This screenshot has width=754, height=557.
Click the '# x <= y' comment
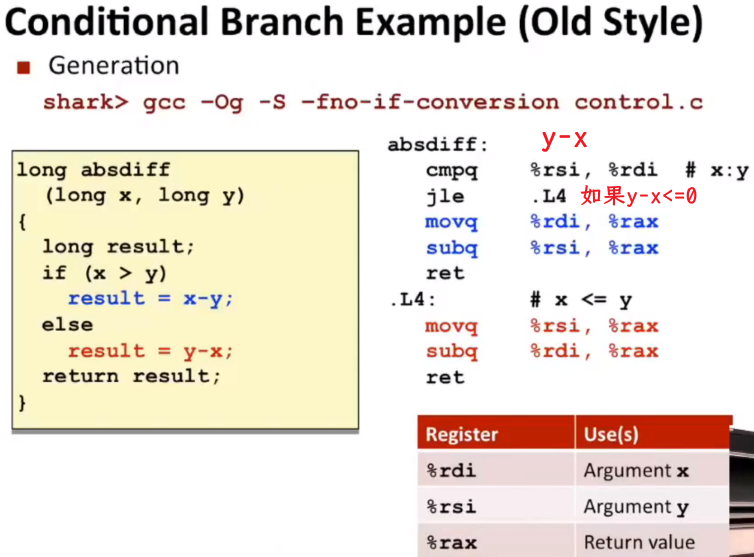click(581, 300)
